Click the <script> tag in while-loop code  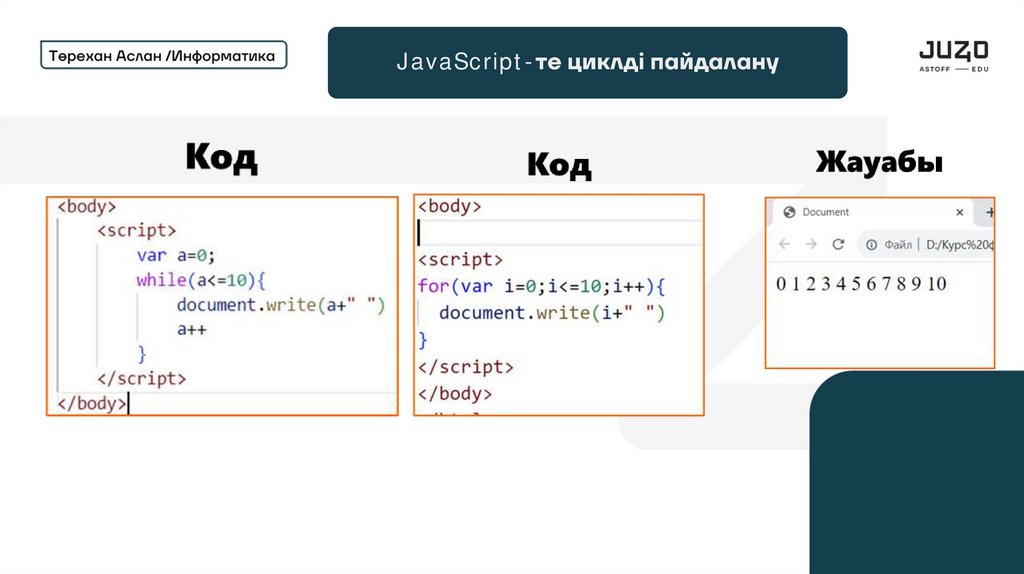pos(136,231)
